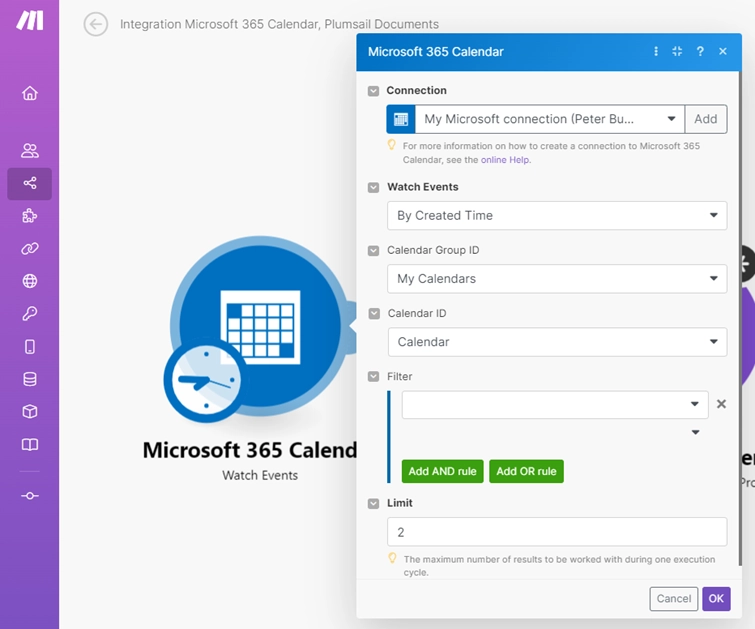Open the module panel three-dot menu
The height and width of the screenshot is (629, 755).
pos(656,51)
